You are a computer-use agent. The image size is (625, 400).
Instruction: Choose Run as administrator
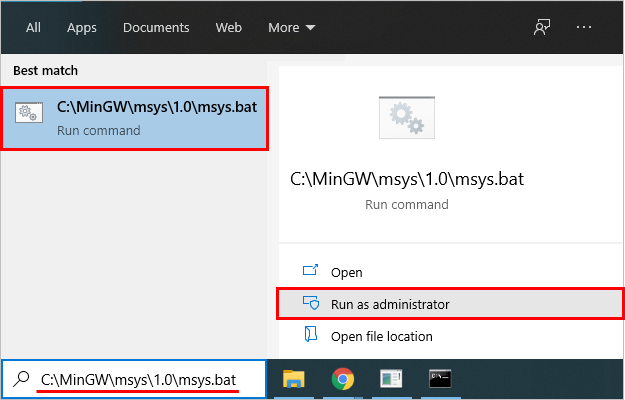(x=451, y=304)
